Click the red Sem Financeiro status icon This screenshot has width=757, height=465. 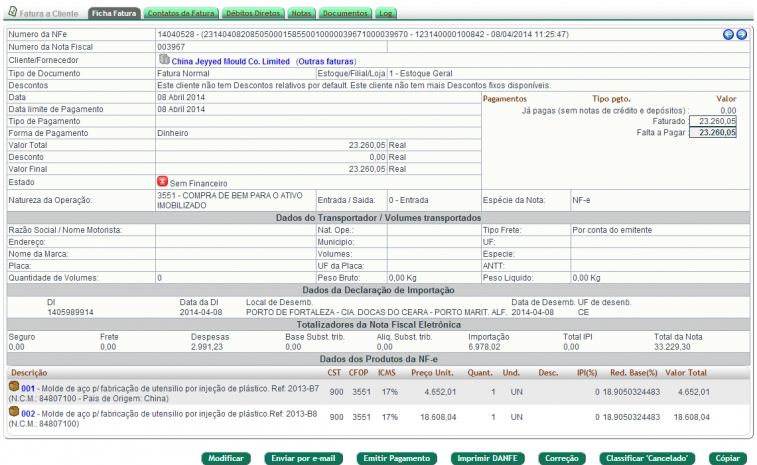coord(162,182)
